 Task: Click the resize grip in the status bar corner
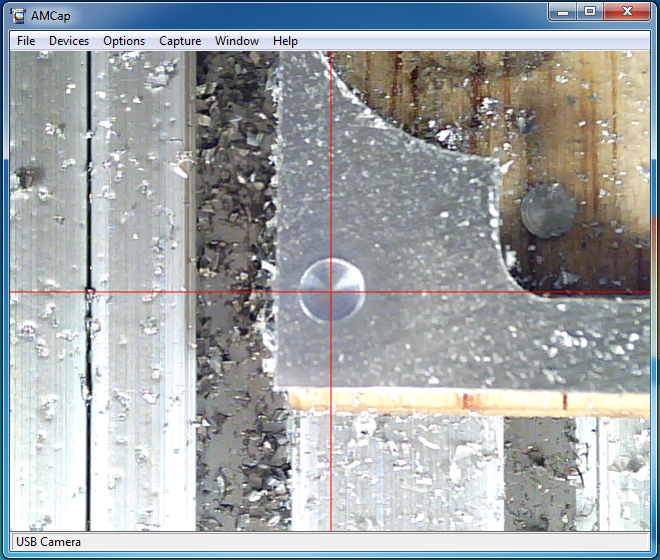(x=644, y=545)
